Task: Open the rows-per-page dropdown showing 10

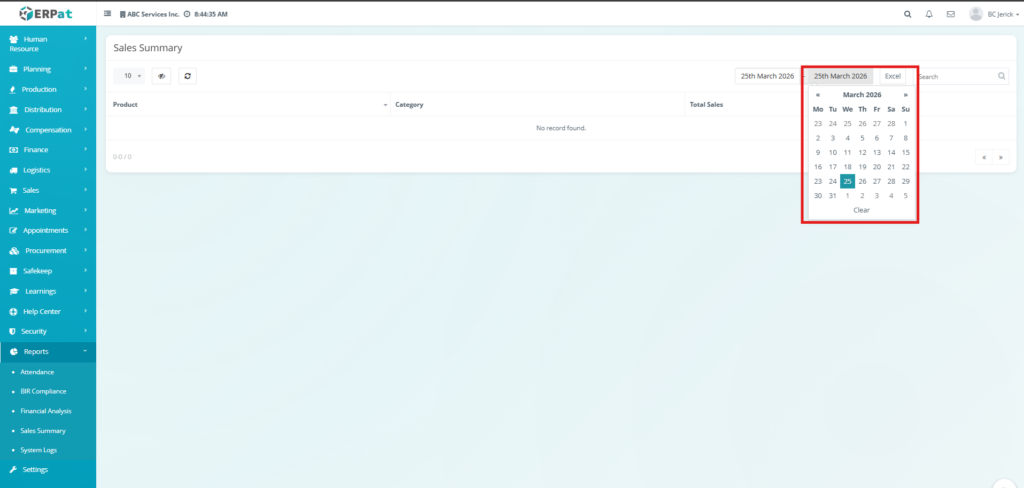Action: (130, 76)
